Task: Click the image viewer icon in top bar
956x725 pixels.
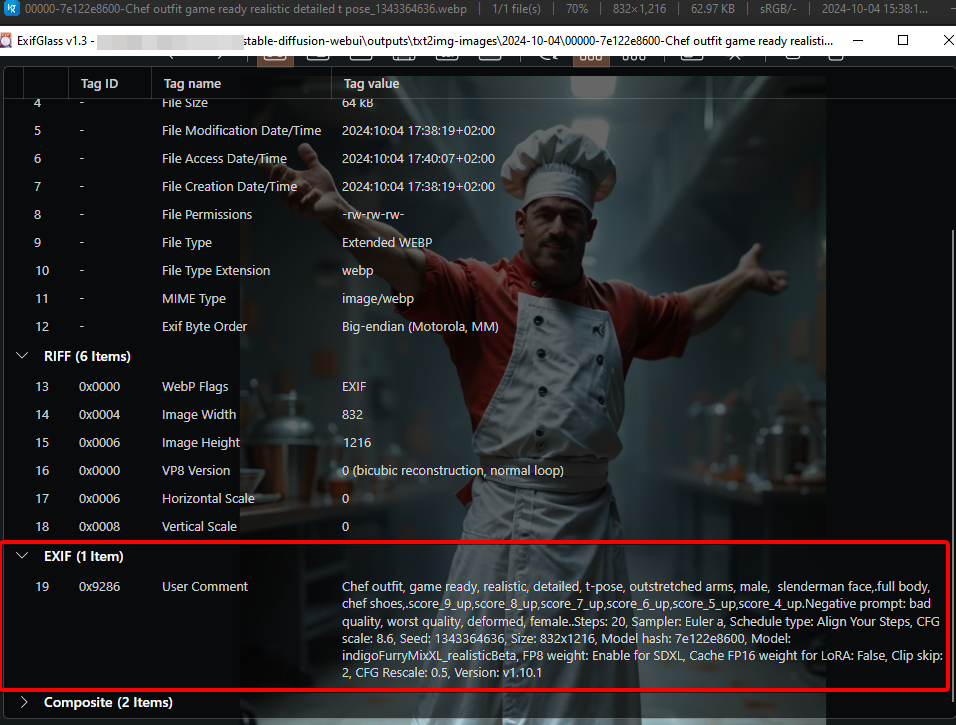Action: (11, 9)
